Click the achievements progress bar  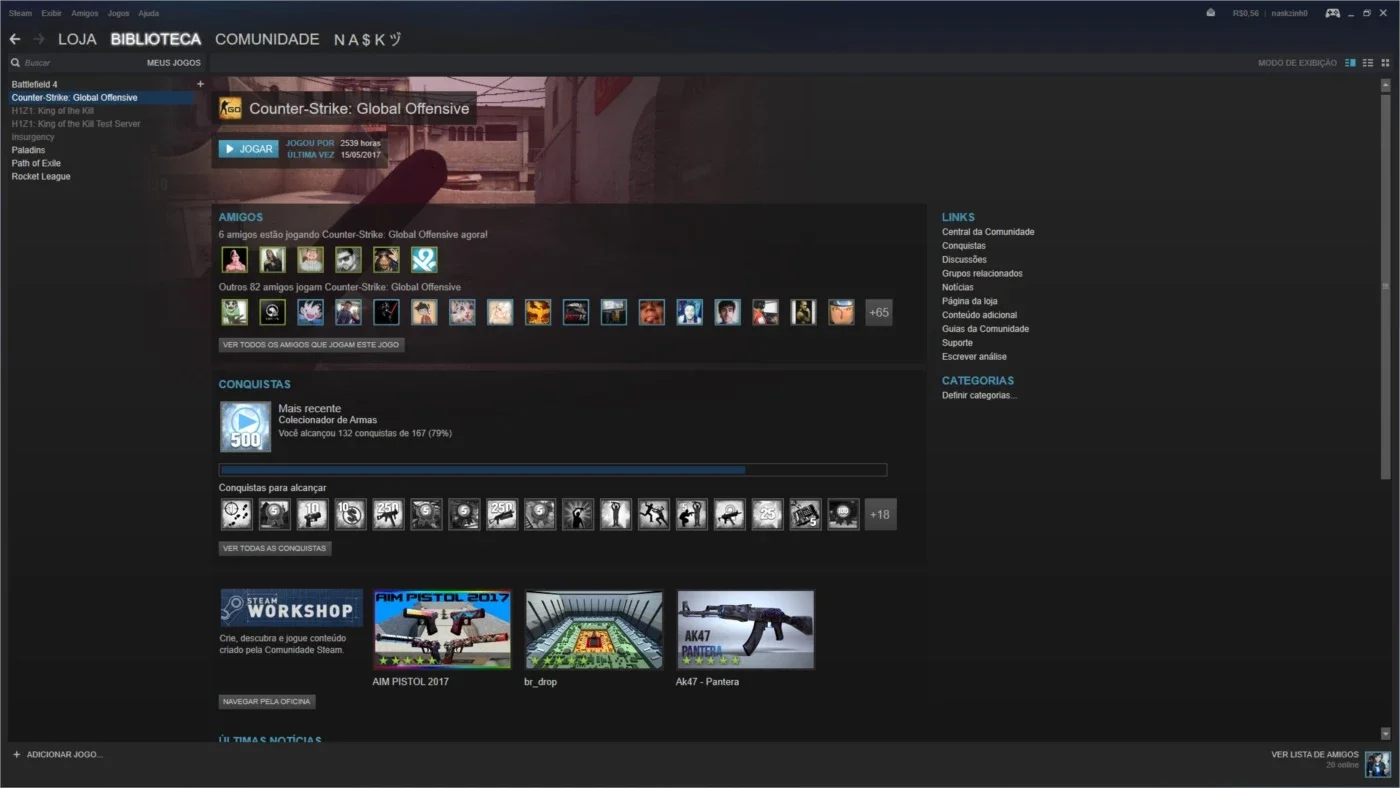point(553,470)
